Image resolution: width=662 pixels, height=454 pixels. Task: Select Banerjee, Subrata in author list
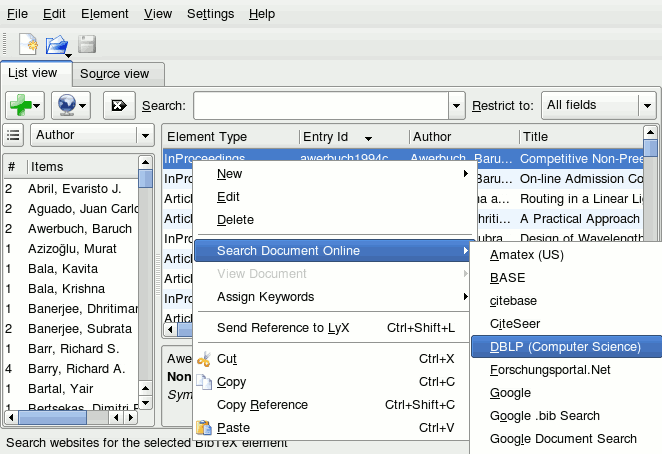coord(71,329)
